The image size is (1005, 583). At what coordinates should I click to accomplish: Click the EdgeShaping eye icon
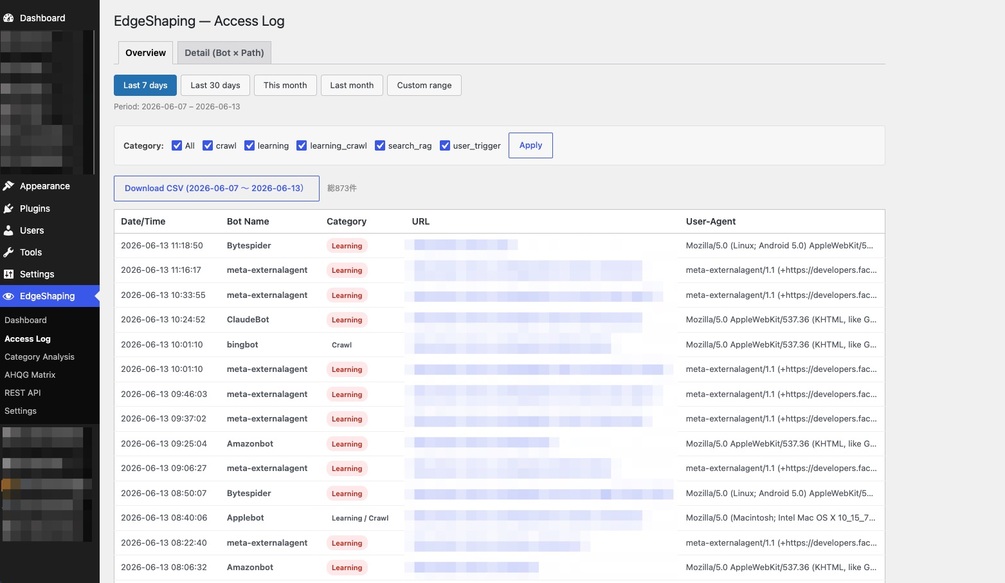pyautogui.click(x=8, y=296)
